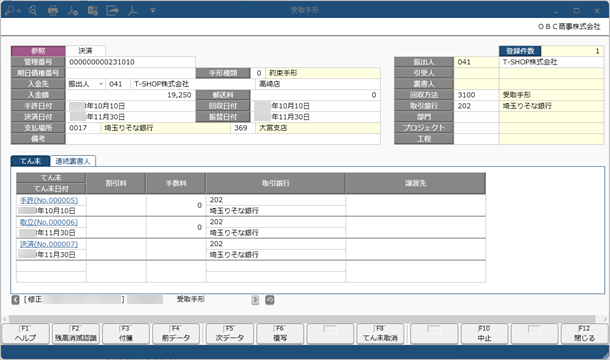Click the F12 閉じる button
This screenshot has width=610, height=360.
(584, 334)
